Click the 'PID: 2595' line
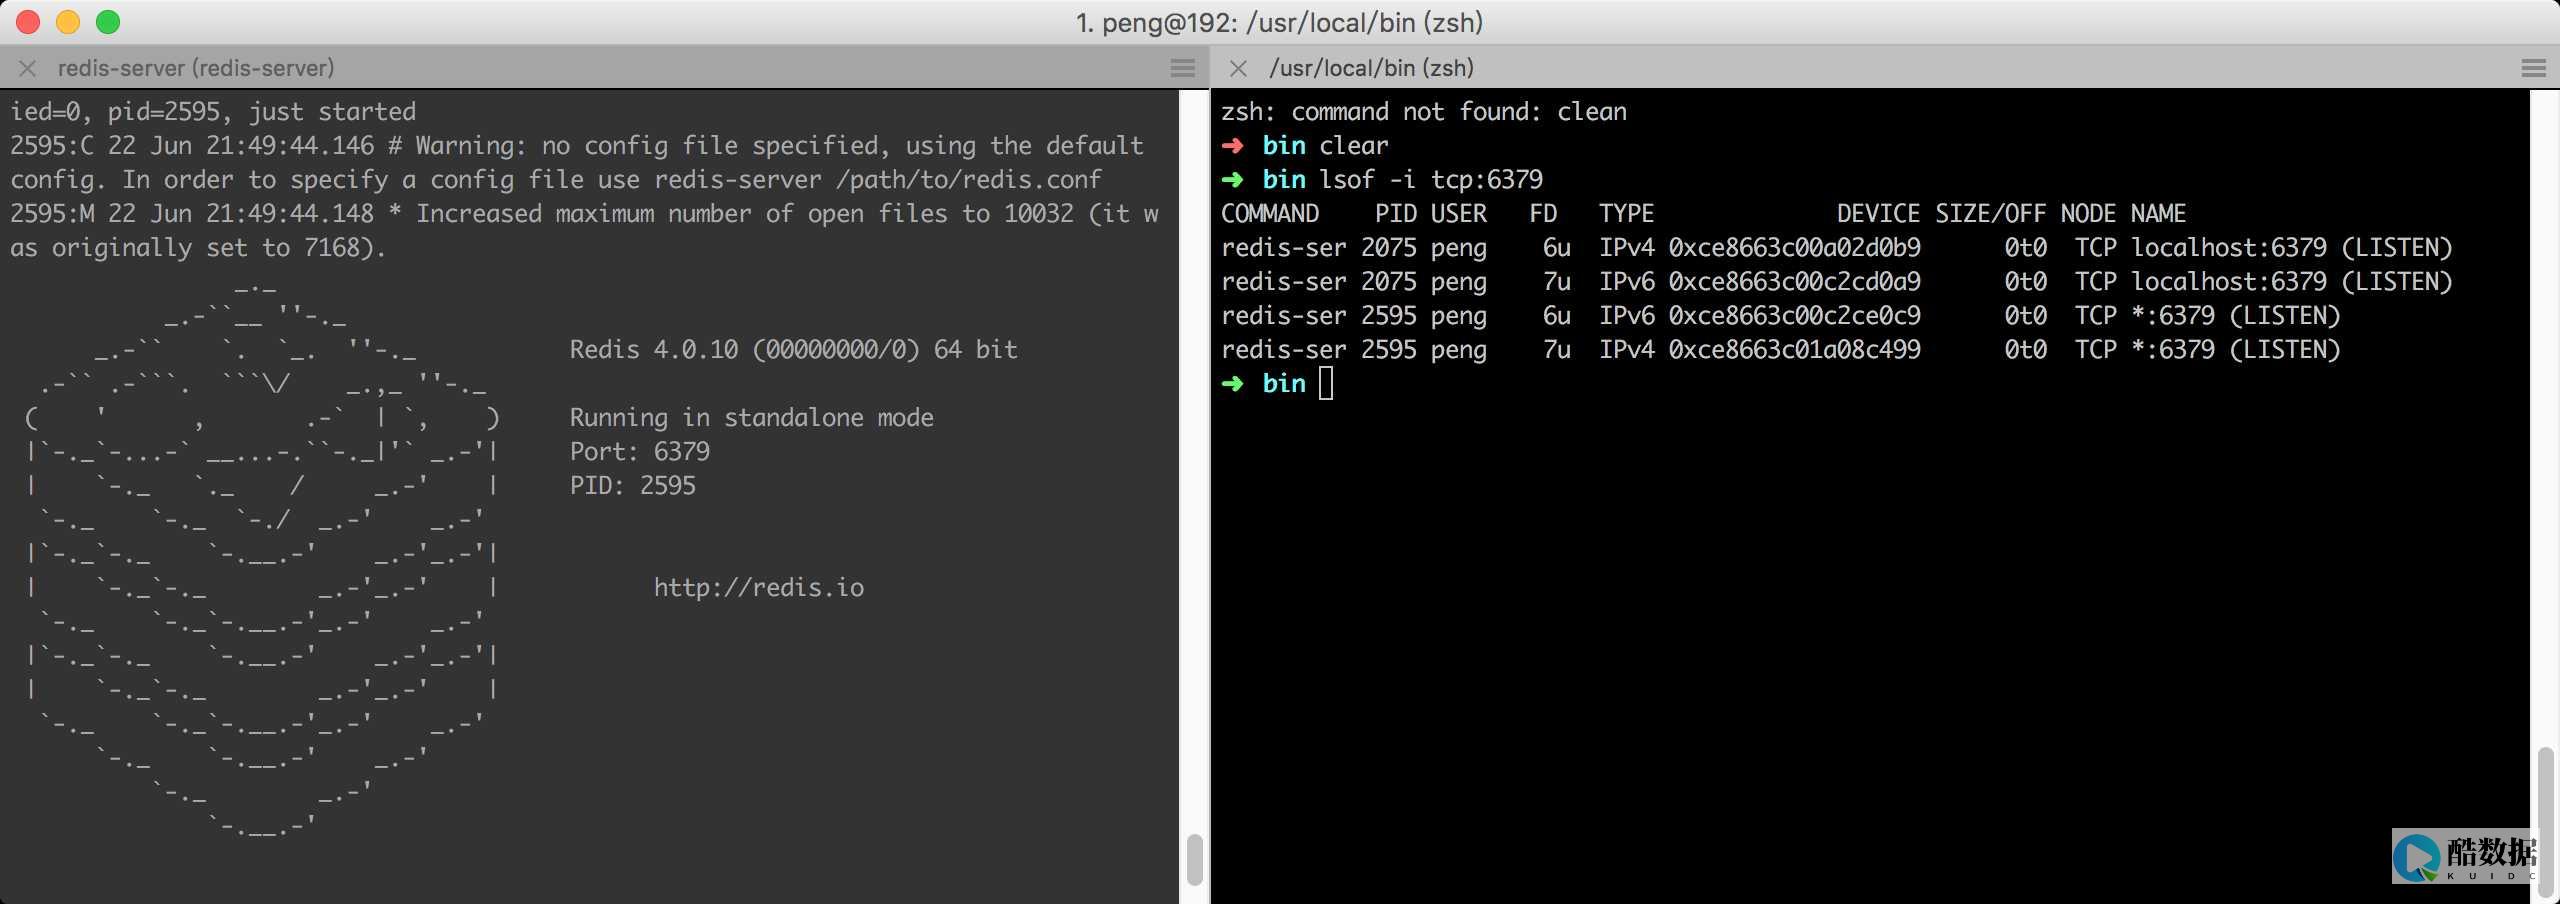The width and height of the screenshot is (2560, 904). click(632, 485)
